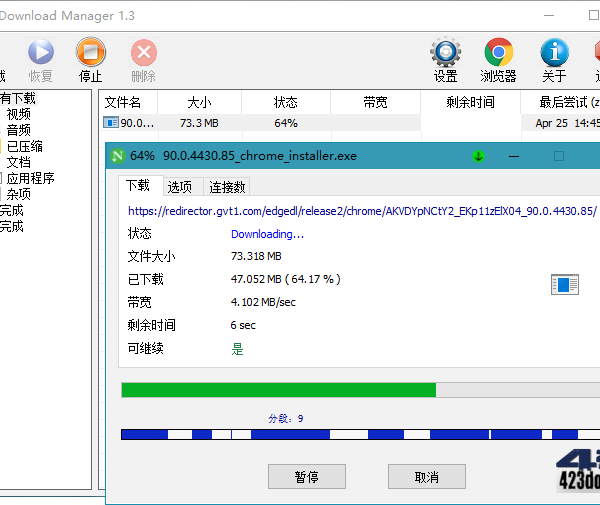Click the 停止 (Stop) toolbar icon
Viewport: 600px width, 505px height.
pos(91,53)
